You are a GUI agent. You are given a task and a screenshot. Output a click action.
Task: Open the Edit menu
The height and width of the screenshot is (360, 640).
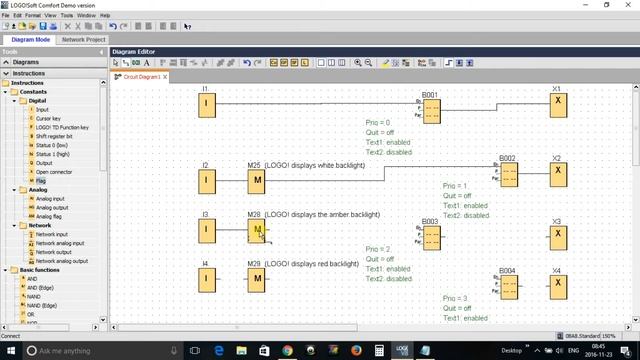coord(17,16)
